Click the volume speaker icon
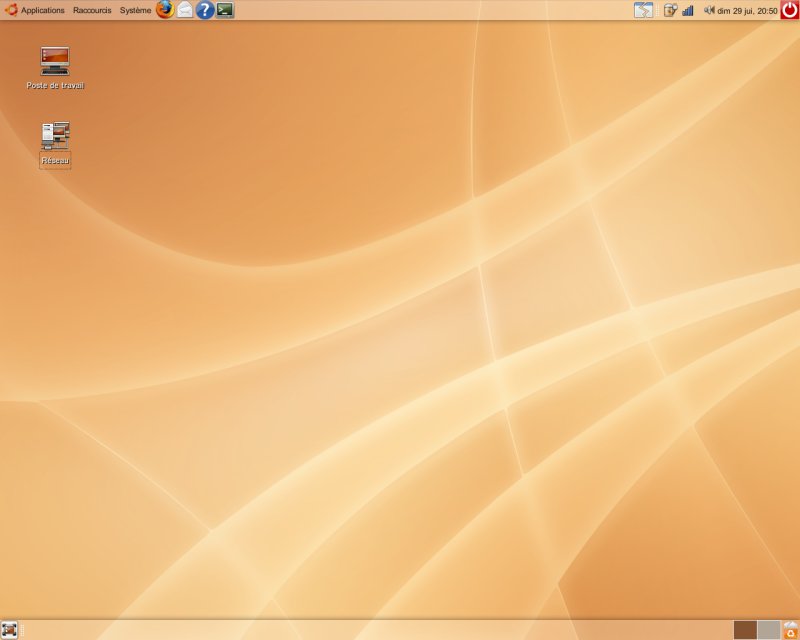 click(x=709, y=10)
